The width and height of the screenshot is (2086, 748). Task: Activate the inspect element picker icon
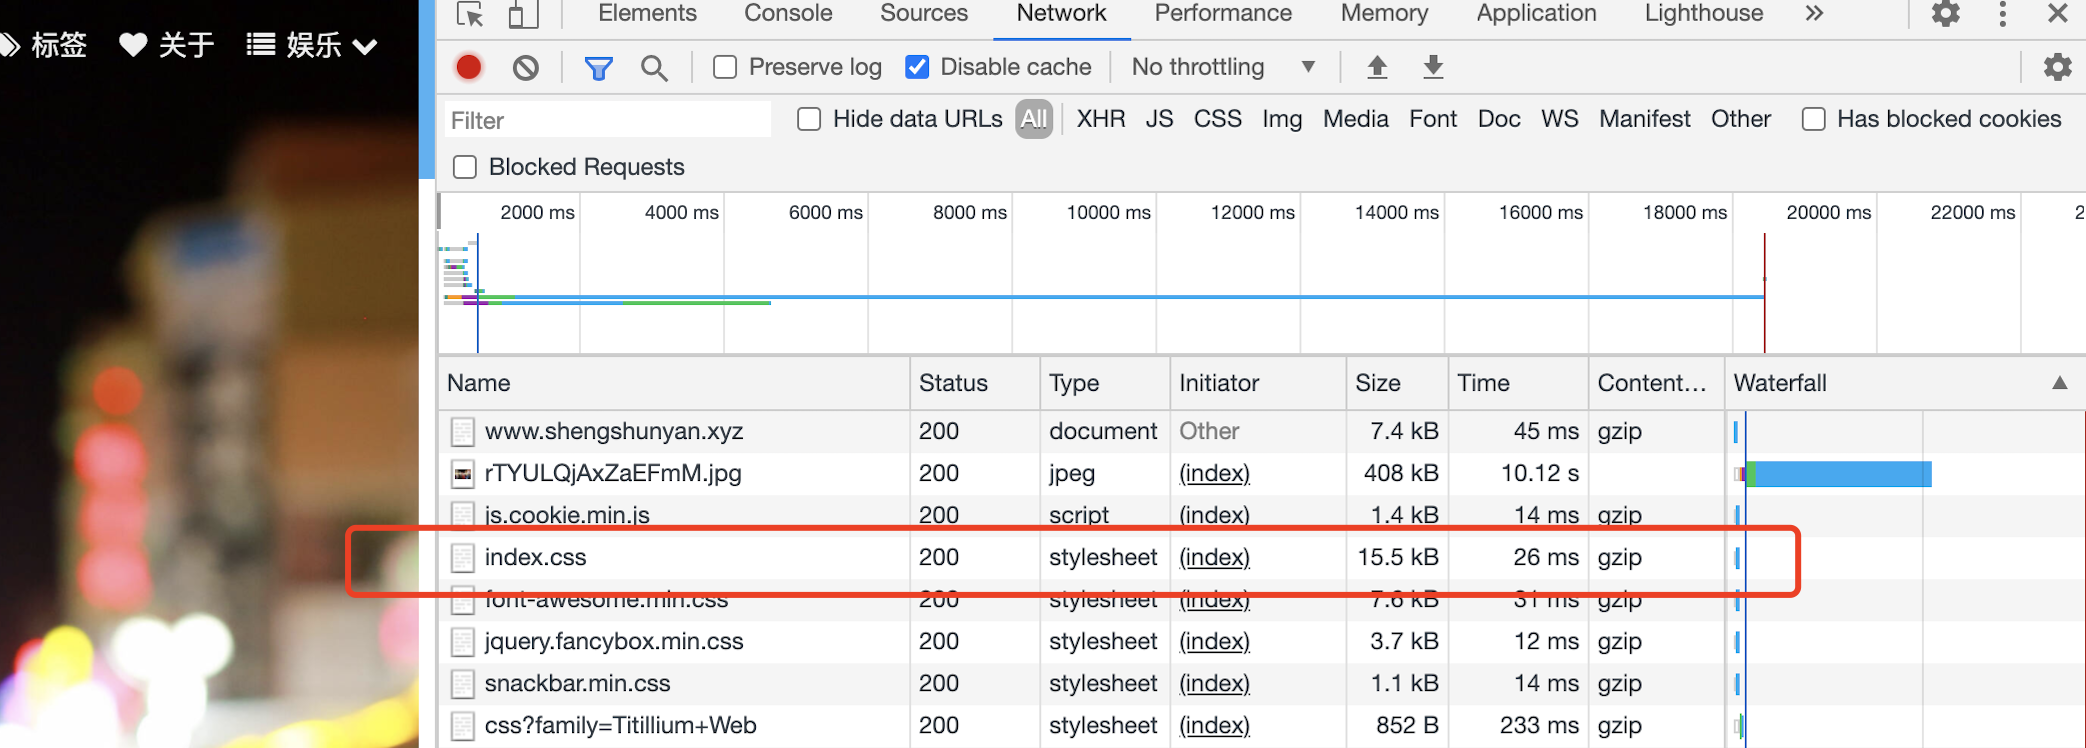470,14
